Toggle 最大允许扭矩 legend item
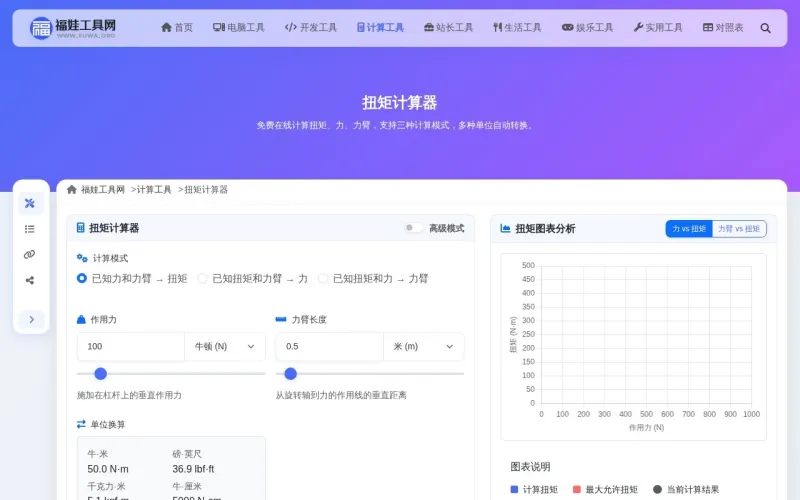 (605, 489)
